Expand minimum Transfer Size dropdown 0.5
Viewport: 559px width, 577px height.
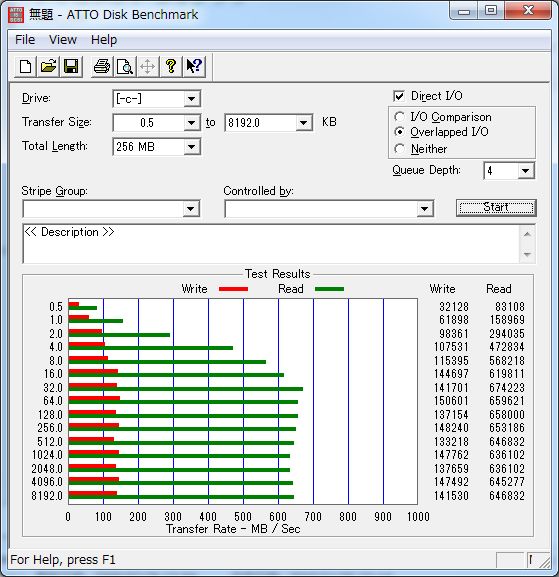[x=191, y=123]
